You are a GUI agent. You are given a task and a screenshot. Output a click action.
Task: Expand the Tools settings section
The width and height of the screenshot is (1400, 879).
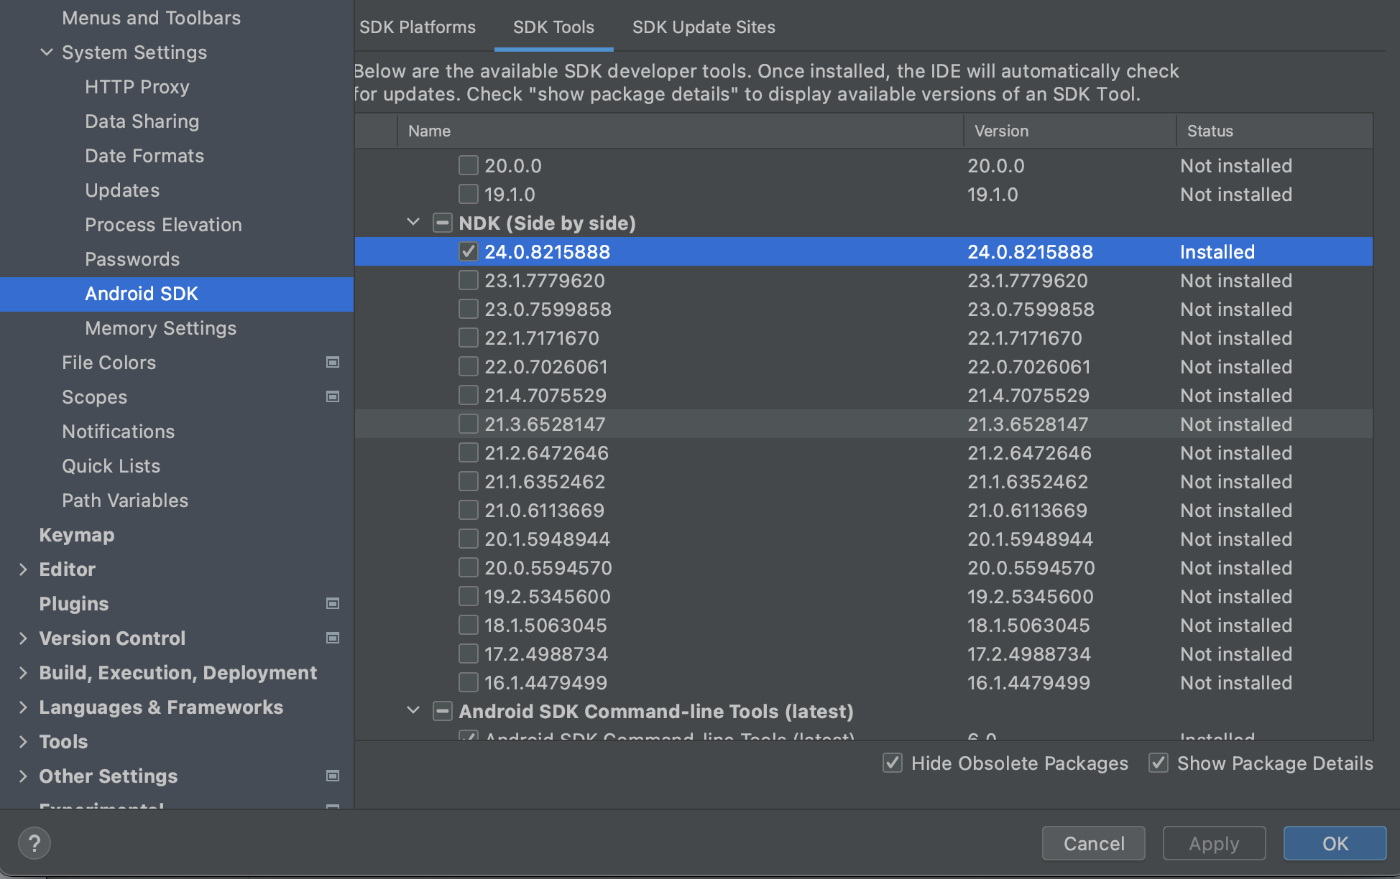point(23,742)
